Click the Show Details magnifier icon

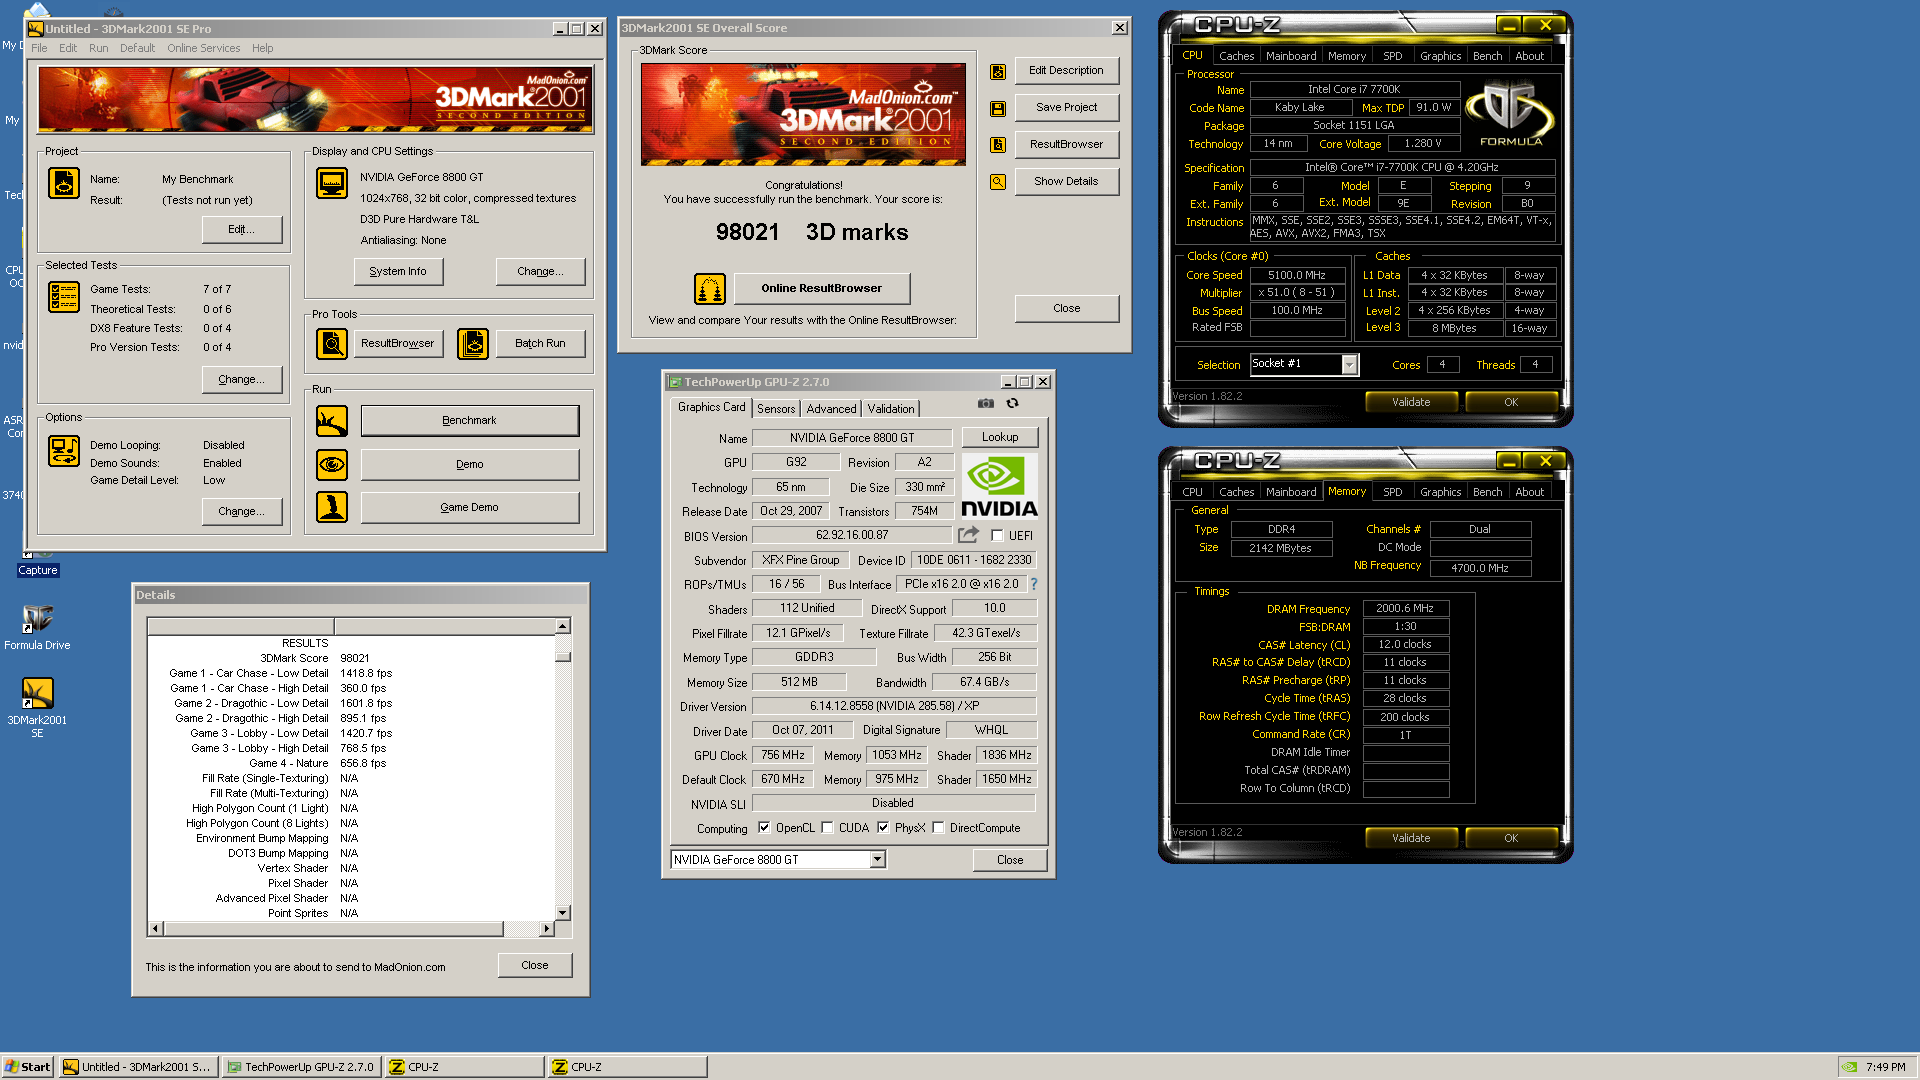coord(998,182)
